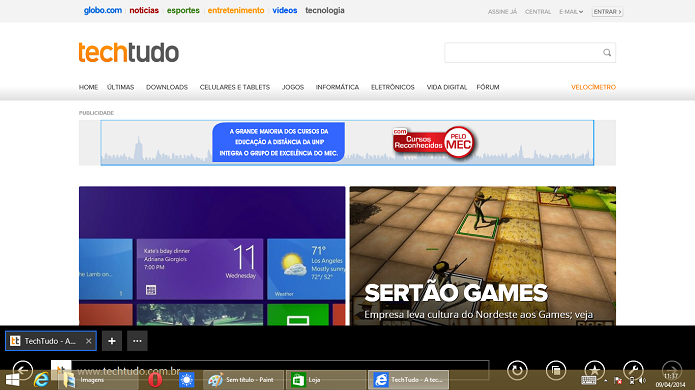Open Windows Start button
Viewport: 695px width, 390px height.
(x=12, y=380)
